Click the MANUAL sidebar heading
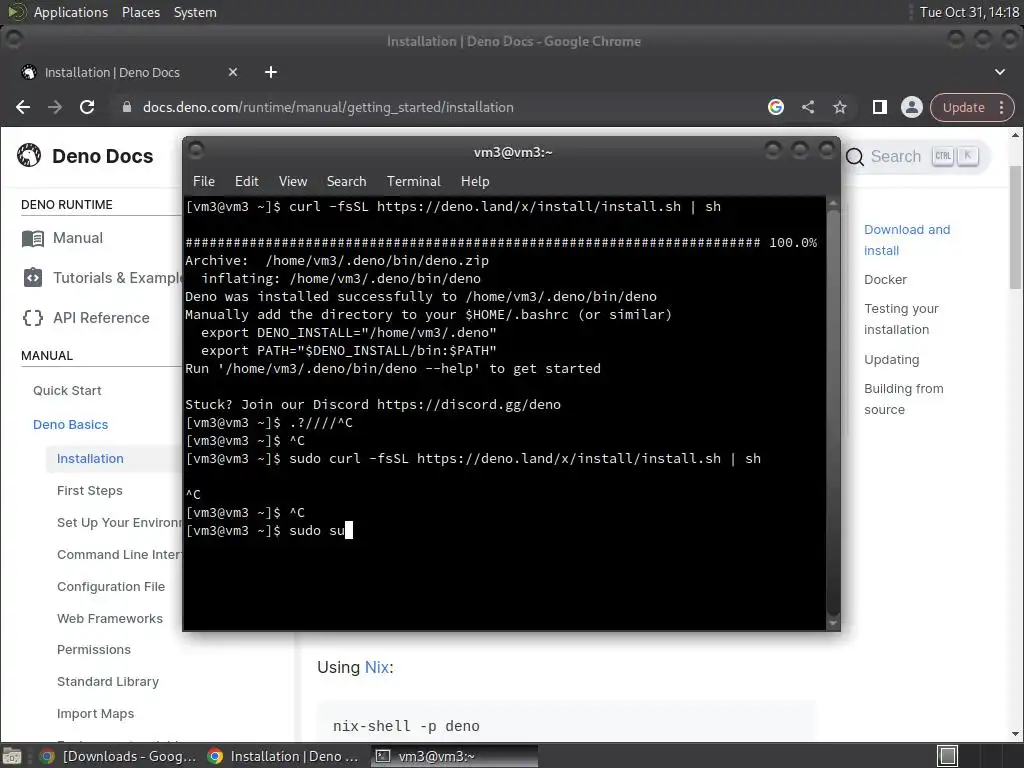The width and height of the screenshot is (1024, 768). tap(47, 356)
